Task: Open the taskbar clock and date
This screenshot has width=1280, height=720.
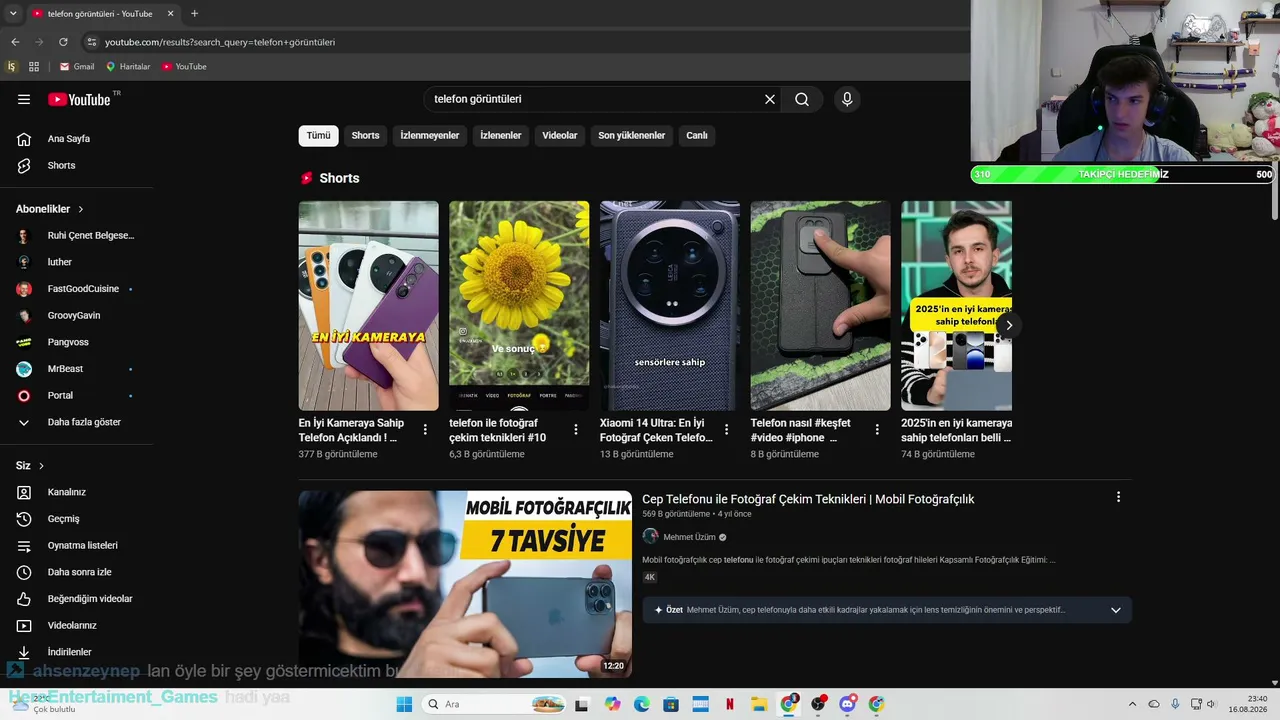Action: coord(1248,704)
